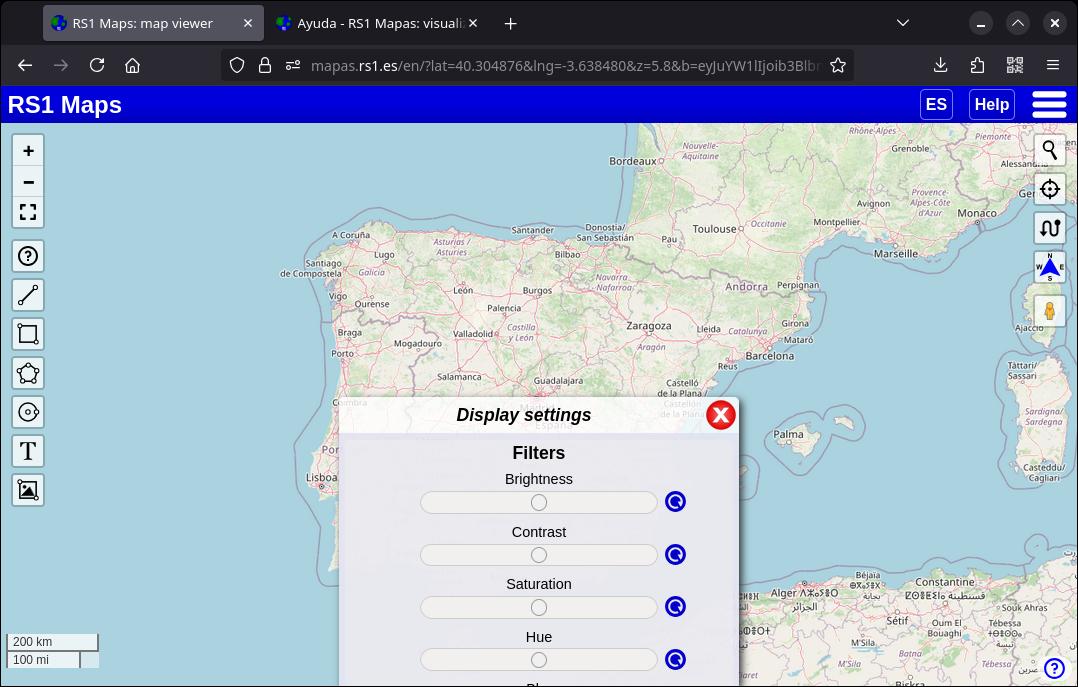Go back to previous page
This screenshot has width=1078, height=687.
[x=25, y=65]
